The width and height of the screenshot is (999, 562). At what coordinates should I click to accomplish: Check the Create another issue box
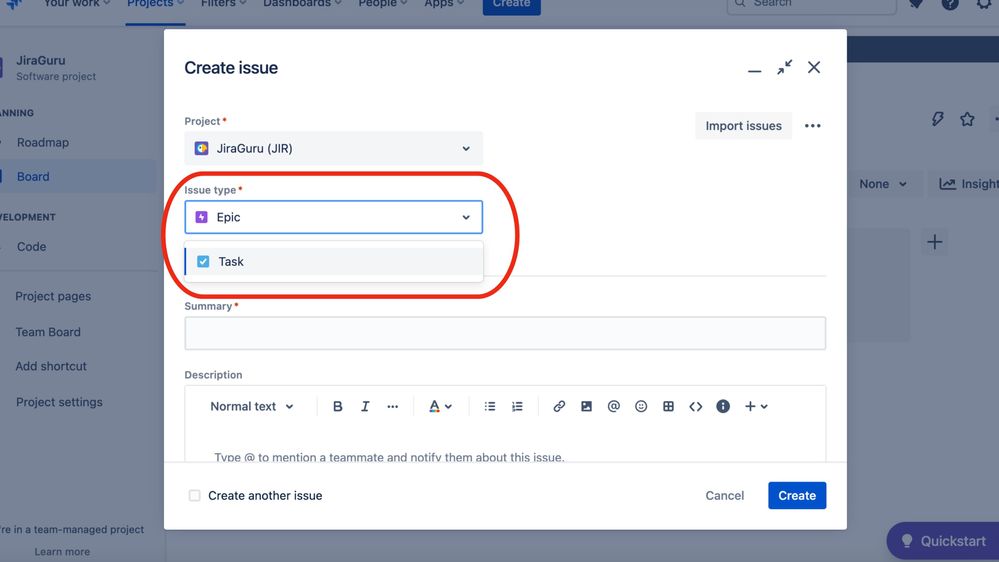tap(194, 496)
